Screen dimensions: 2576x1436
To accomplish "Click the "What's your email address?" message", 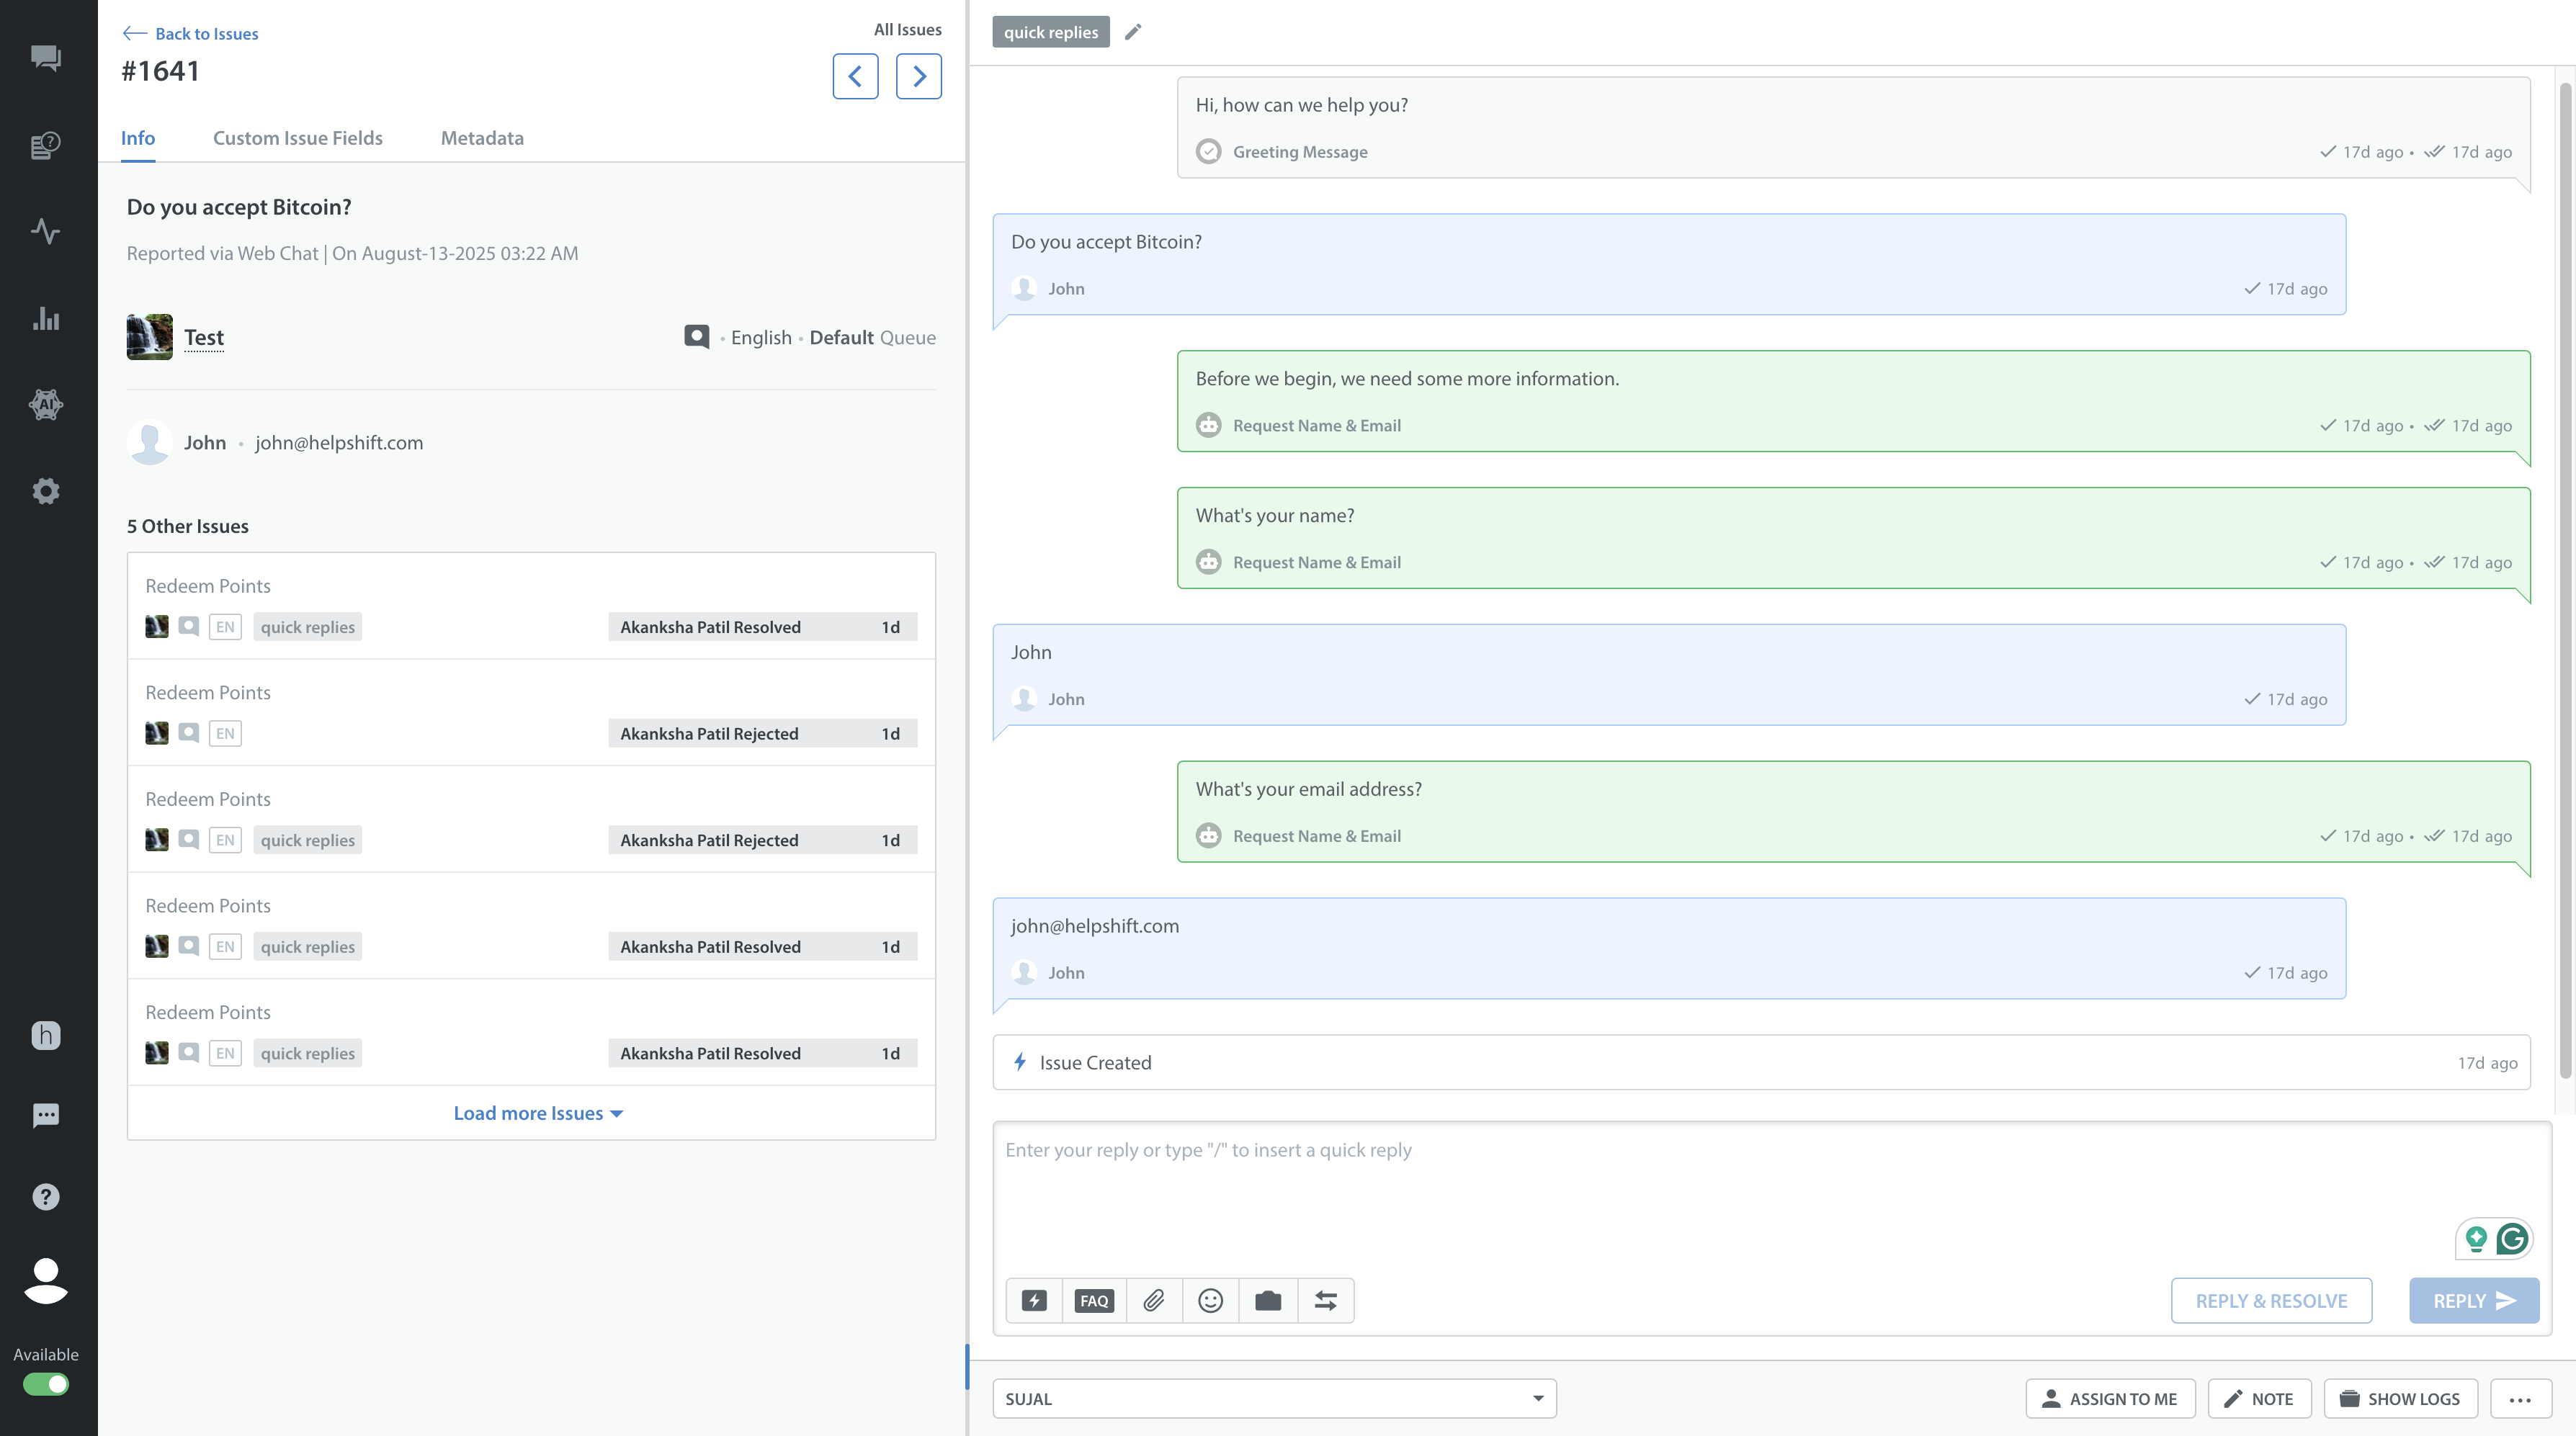I will (1854, 812).
